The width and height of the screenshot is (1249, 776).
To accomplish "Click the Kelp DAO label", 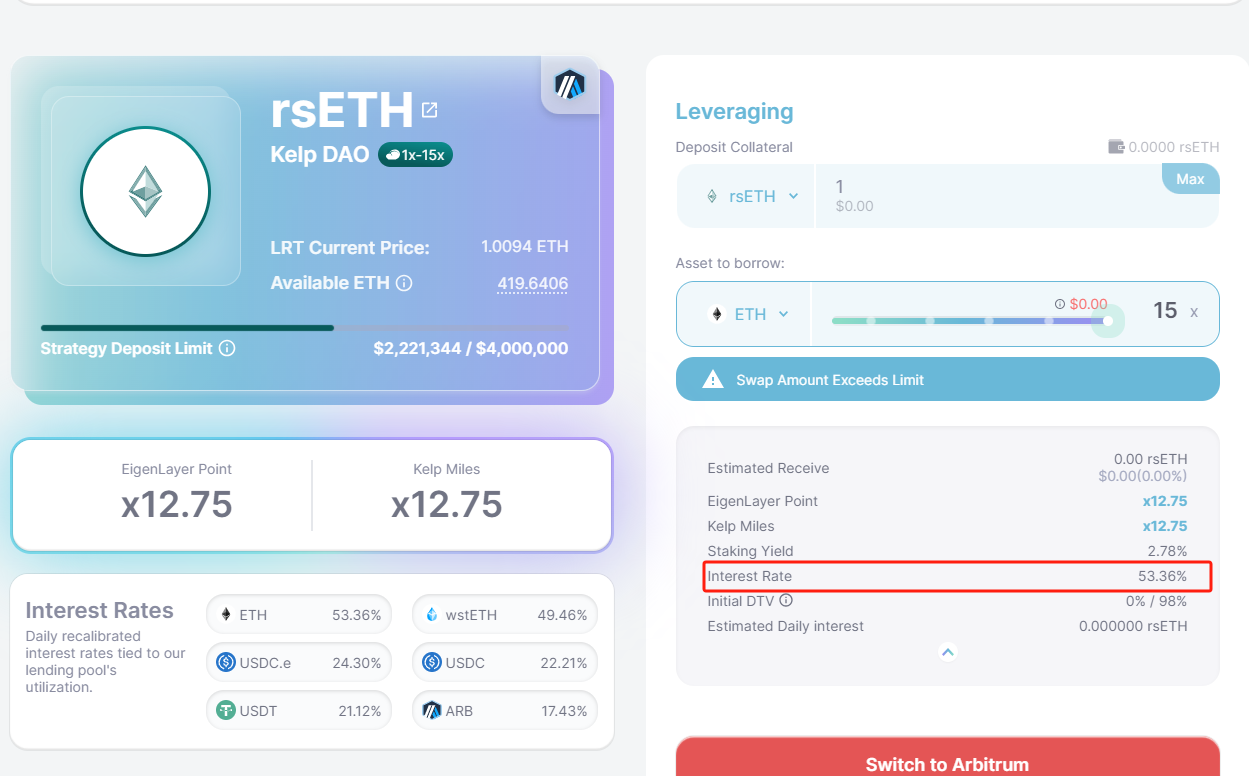I will (x=320, y=155).
